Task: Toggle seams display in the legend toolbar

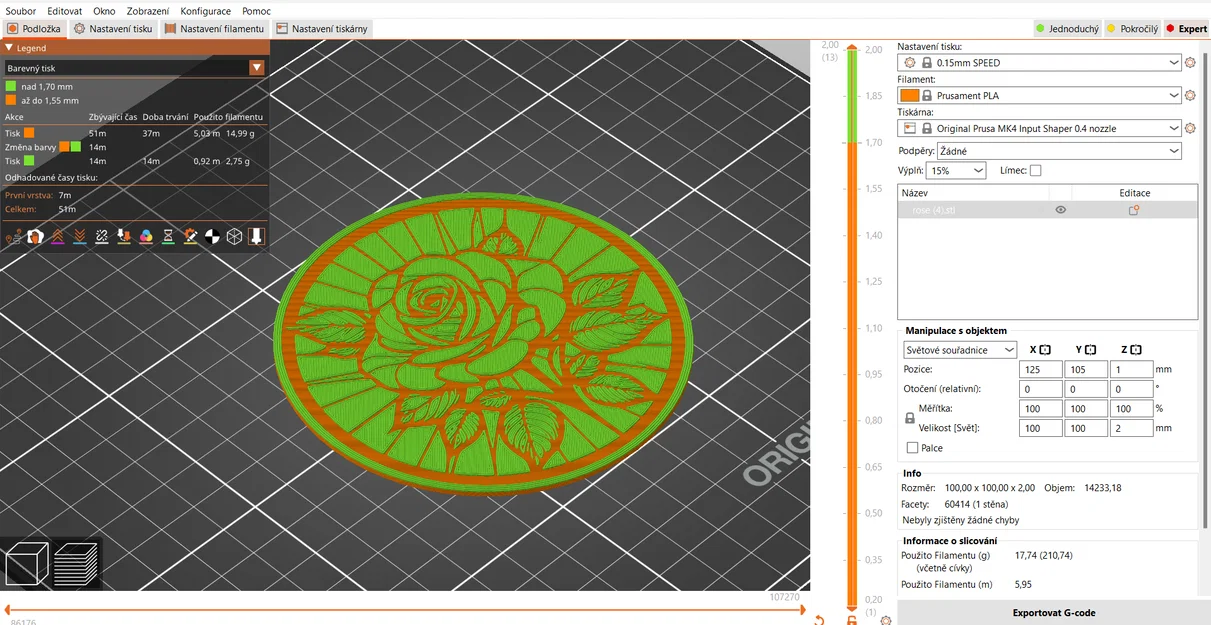Action: pyautogui.click(x=101, y=236)
